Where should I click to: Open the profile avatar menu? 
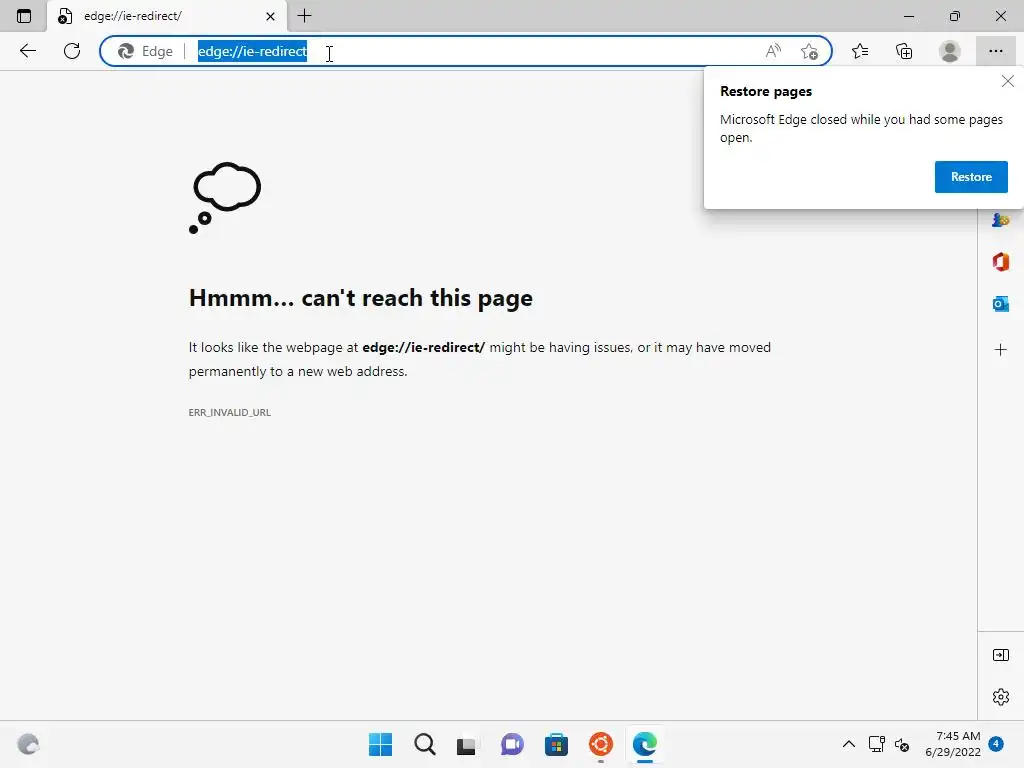950,51
